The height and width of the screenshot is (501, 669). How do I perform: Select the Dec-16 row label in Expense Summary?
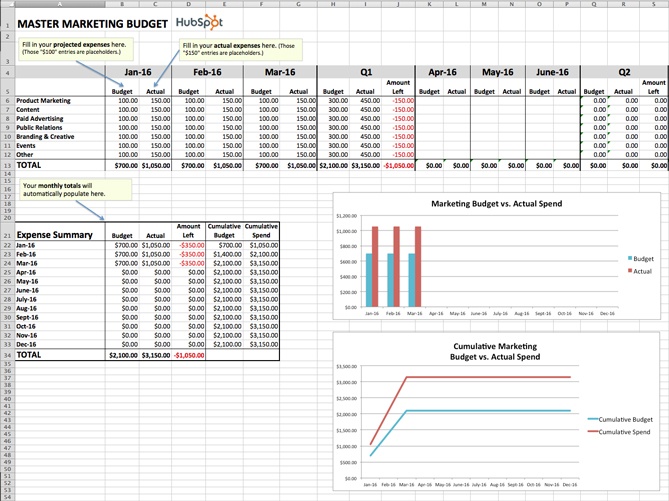coord(26,344)
